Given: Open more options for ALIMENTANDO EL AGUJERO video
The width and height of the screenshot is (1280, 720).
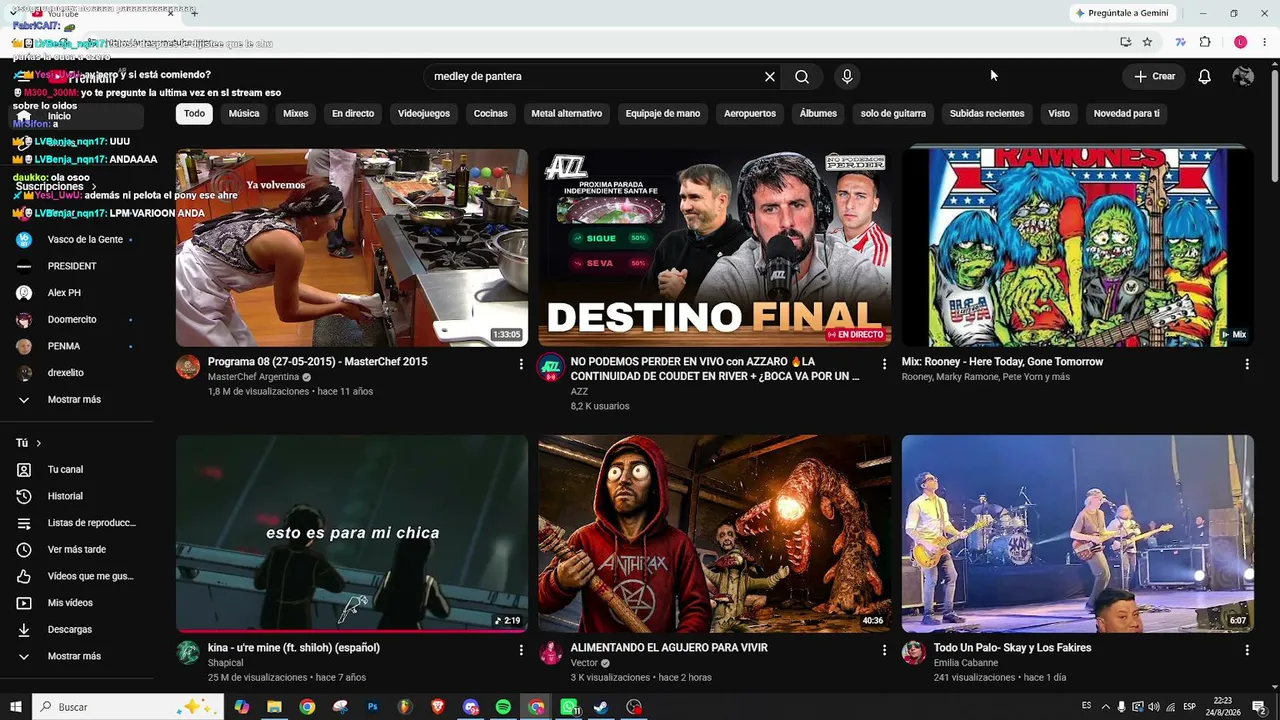Looking at the screenshot, I should pos(884,650).
